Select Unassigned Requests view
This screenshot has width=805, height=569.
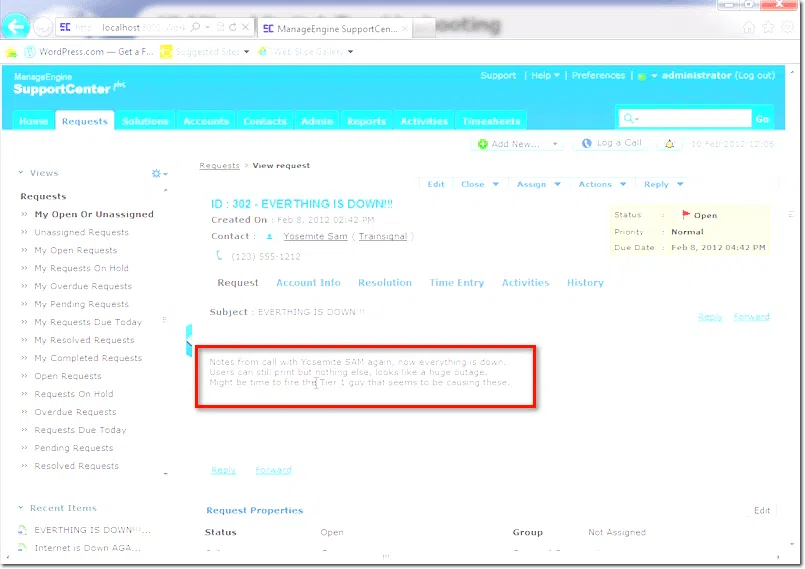(x=81, y=233)
